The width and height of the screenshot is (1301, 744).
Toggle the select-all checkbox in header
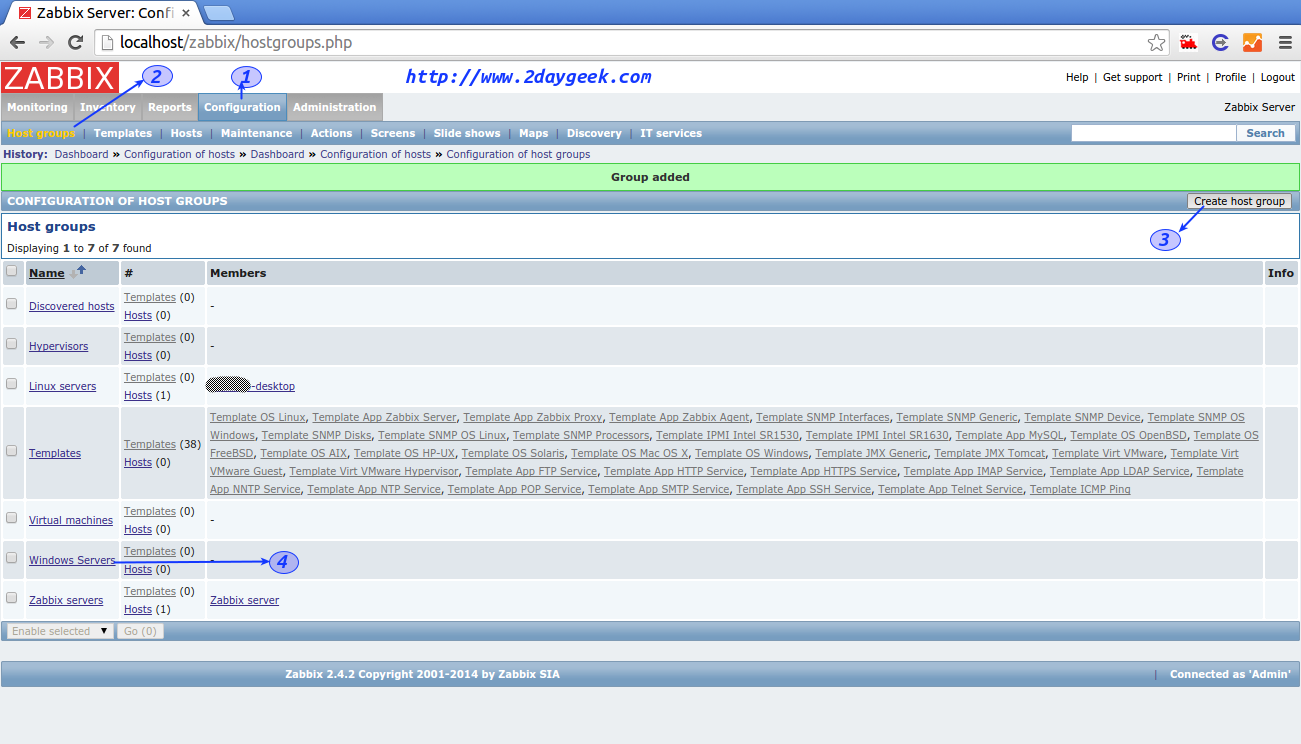[x=12, y=270]
